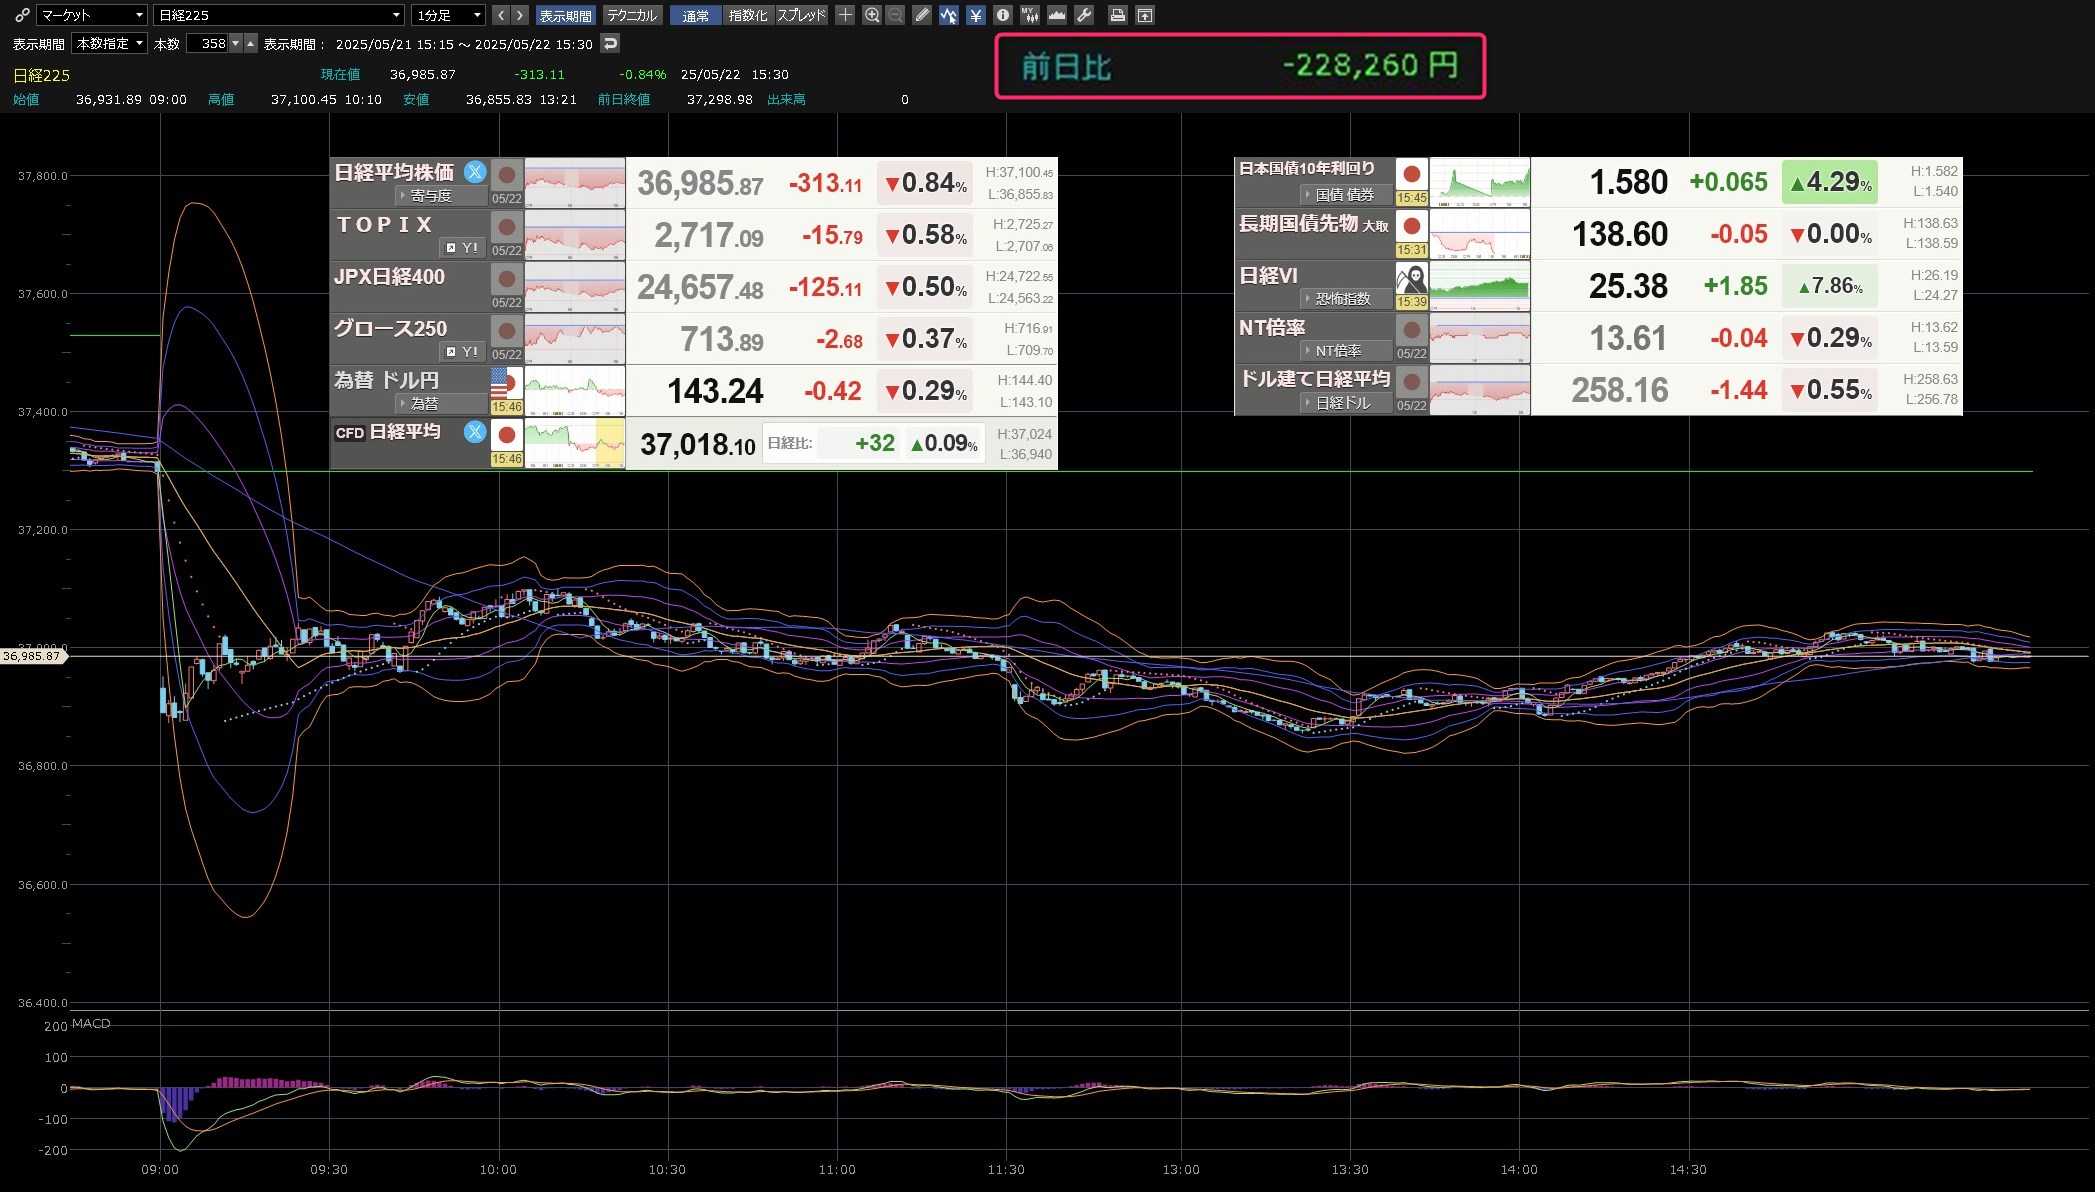Click the 為替 ドル円 mini chart thumbnail
This screenshot has width=2095, height=1192.
pos(574,390)
